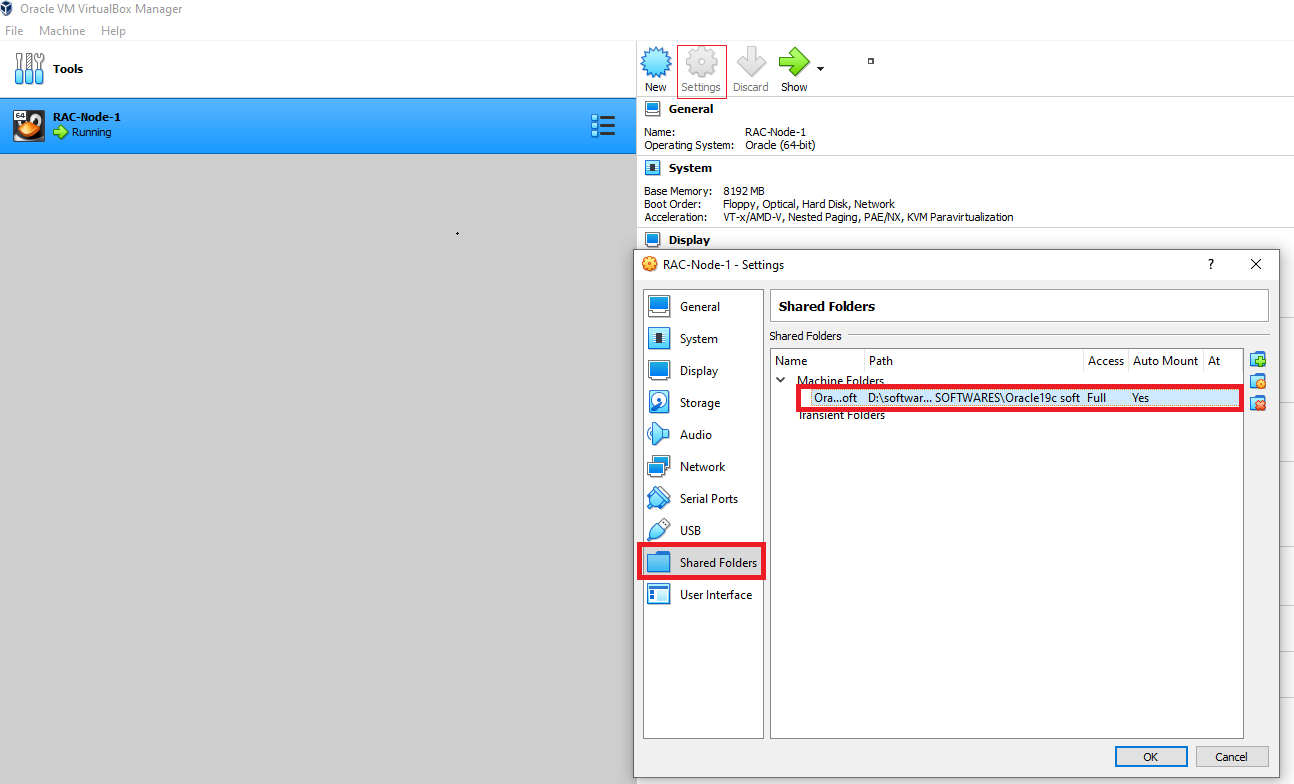This screenshot has width=1294, height=784.
Task: Open the File menu
Action: tap(14, 31)
